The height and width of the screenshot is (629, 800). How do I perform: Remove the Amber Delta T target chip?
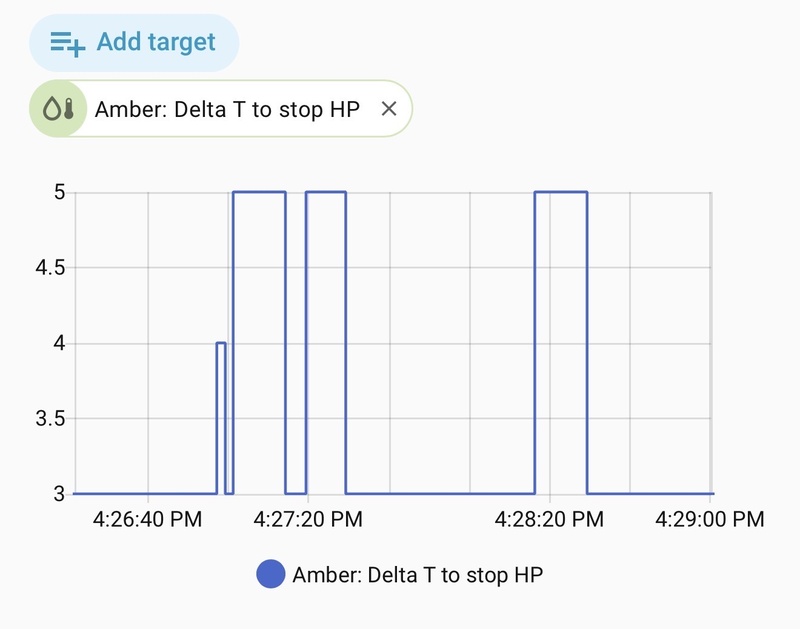coord(389,109)
